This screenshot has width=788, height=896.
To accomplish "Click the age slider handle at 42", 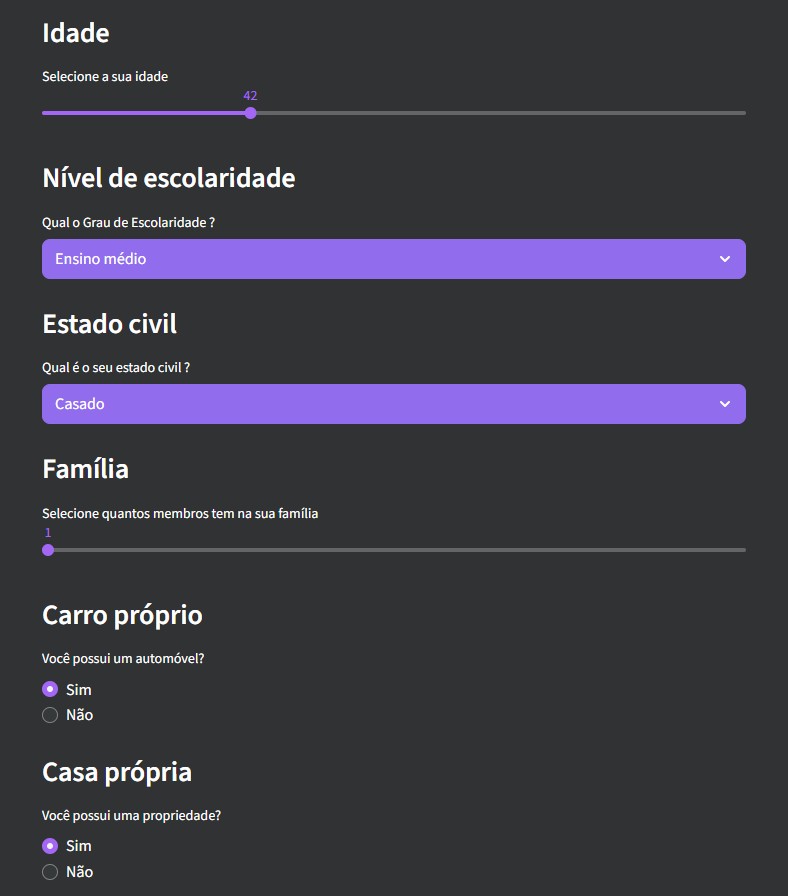I will click(x=250, y=113).
